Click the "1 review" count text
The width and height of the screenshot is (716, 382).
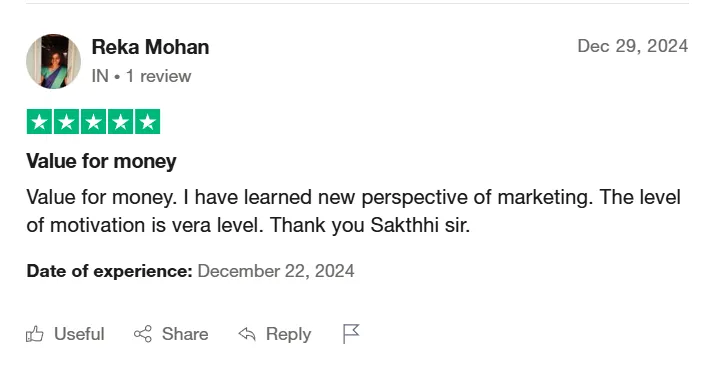click(x=158, y=76)
